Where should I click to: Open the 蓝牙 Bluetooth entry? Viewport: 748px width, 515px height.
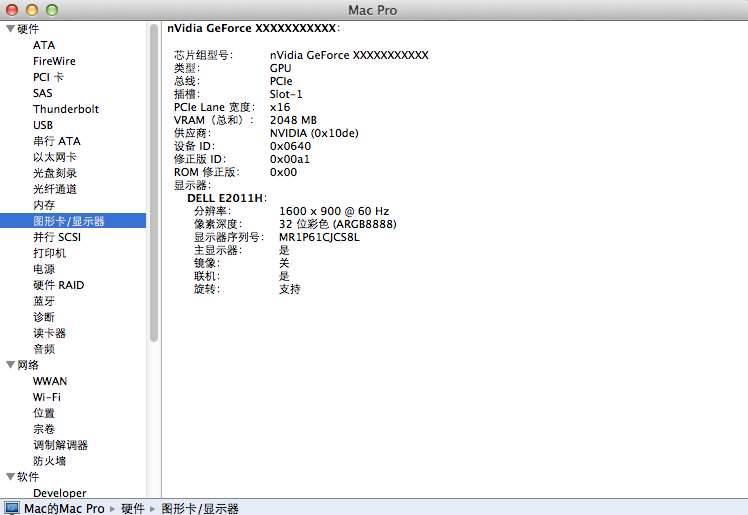pyautogui.click(x=44, y=301)
